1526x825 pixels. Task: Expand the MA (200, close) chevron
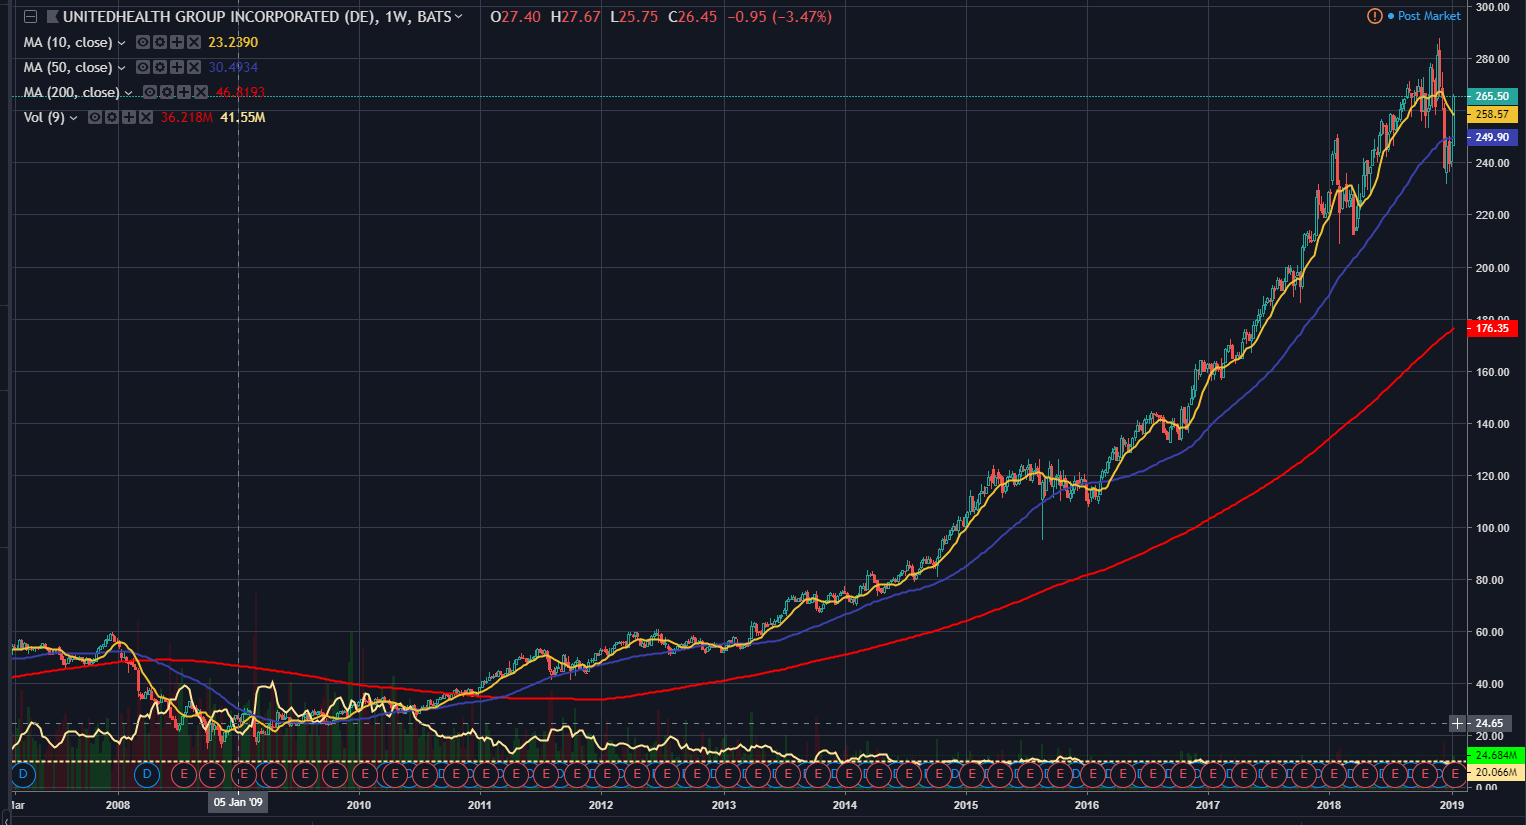pos(128,93)
